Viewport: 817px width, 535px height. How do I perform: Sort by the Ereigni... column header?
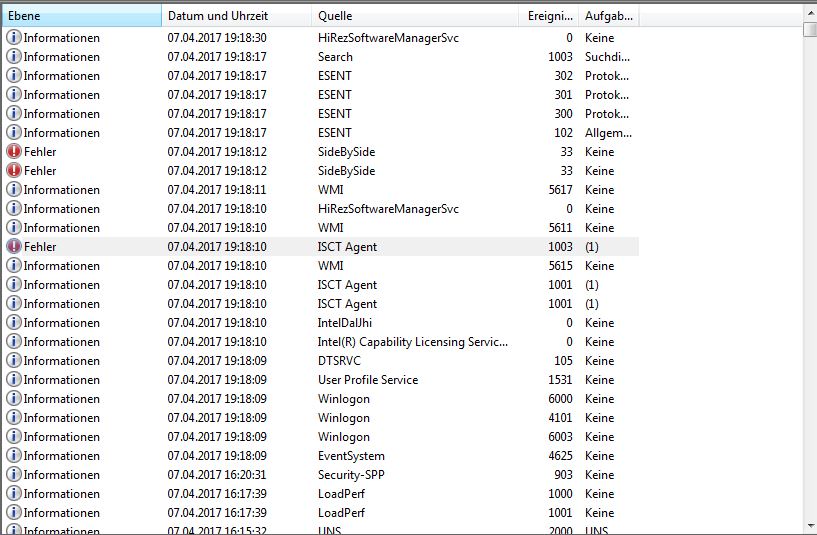pyautogui.click(x=548, y=16)
